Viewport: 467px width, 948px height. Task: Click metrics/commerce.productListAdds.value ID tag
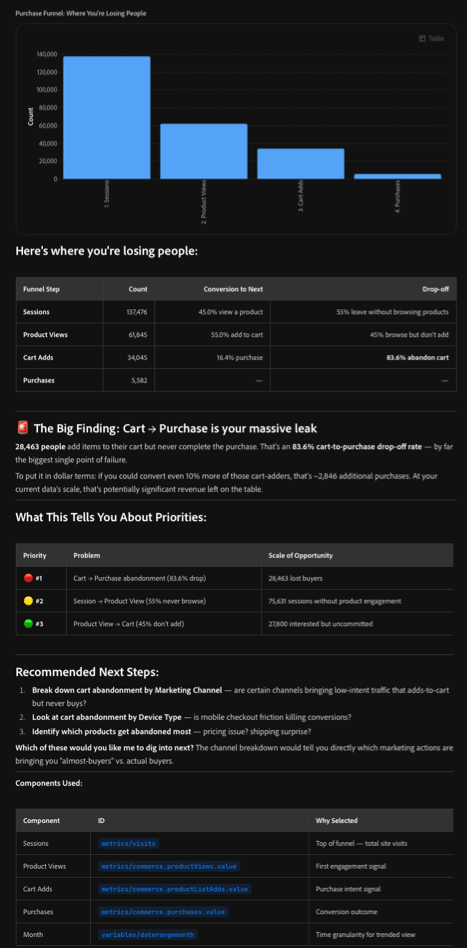(x=174, y=889)
